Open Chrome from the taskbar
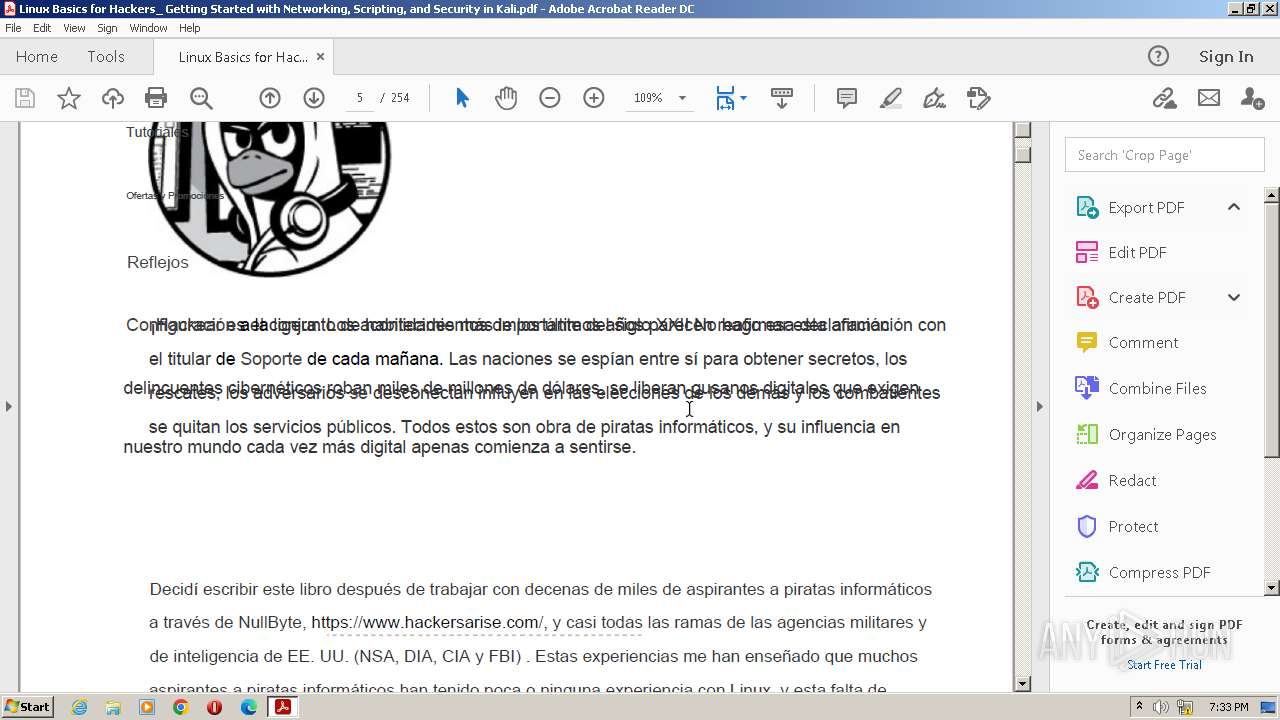This screenshot has height=720, width=1280. [181, 707]
